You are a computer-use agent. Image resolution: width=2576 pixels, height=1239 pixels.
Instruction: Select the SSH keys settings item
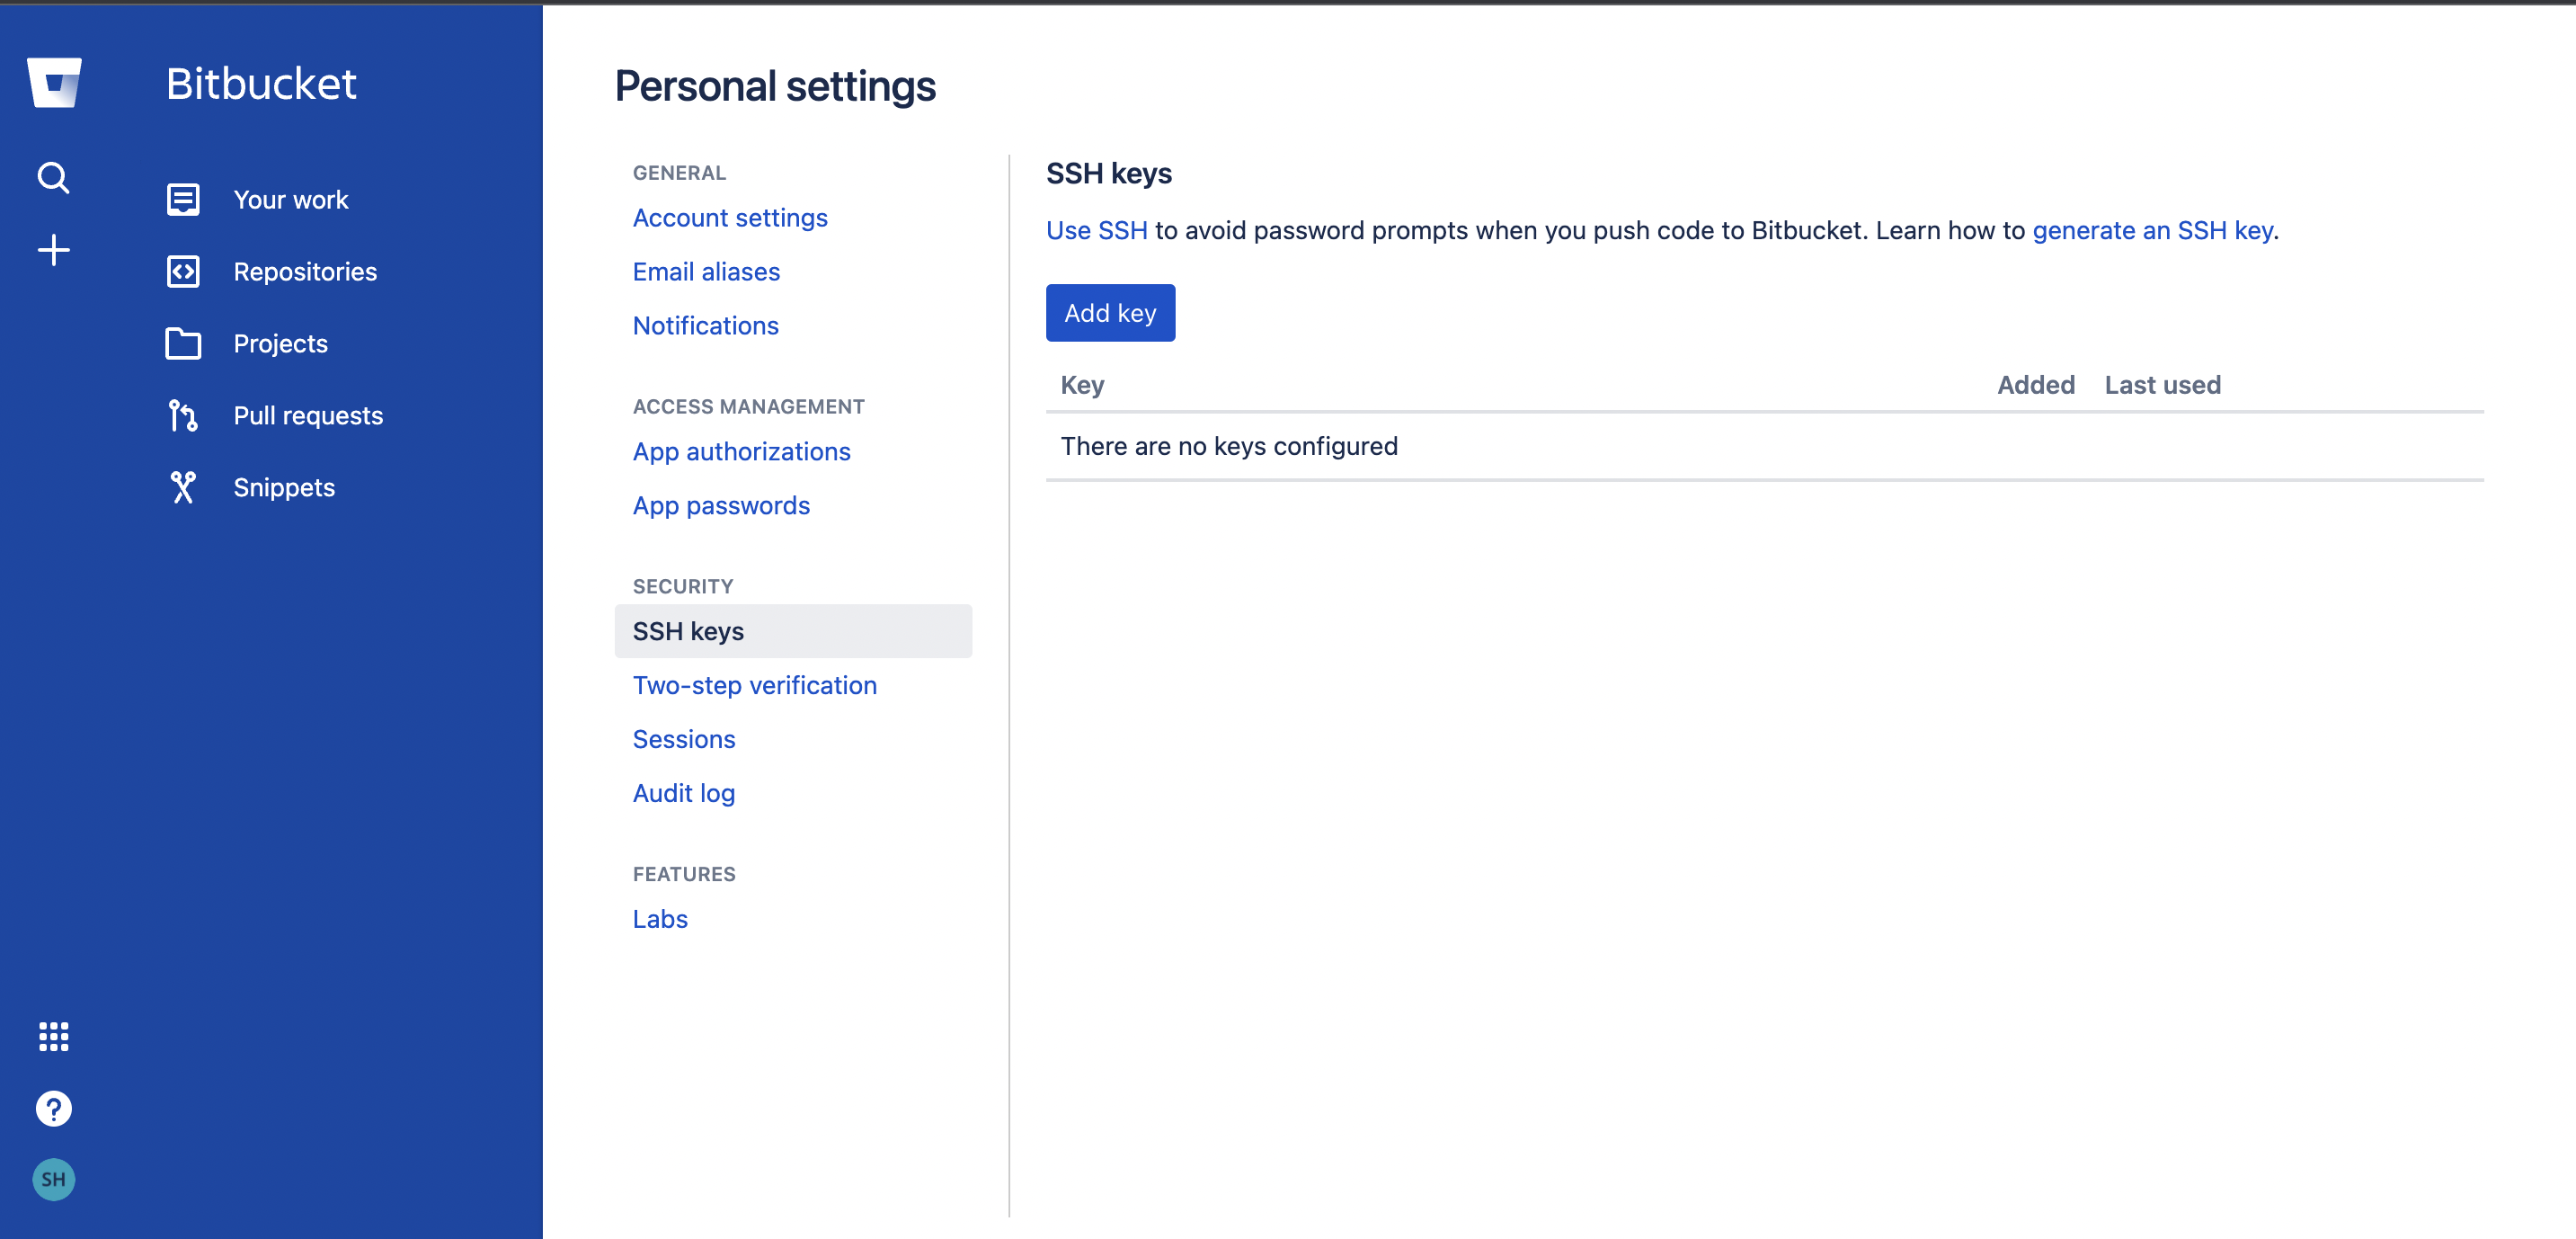[x=688, y=631]
